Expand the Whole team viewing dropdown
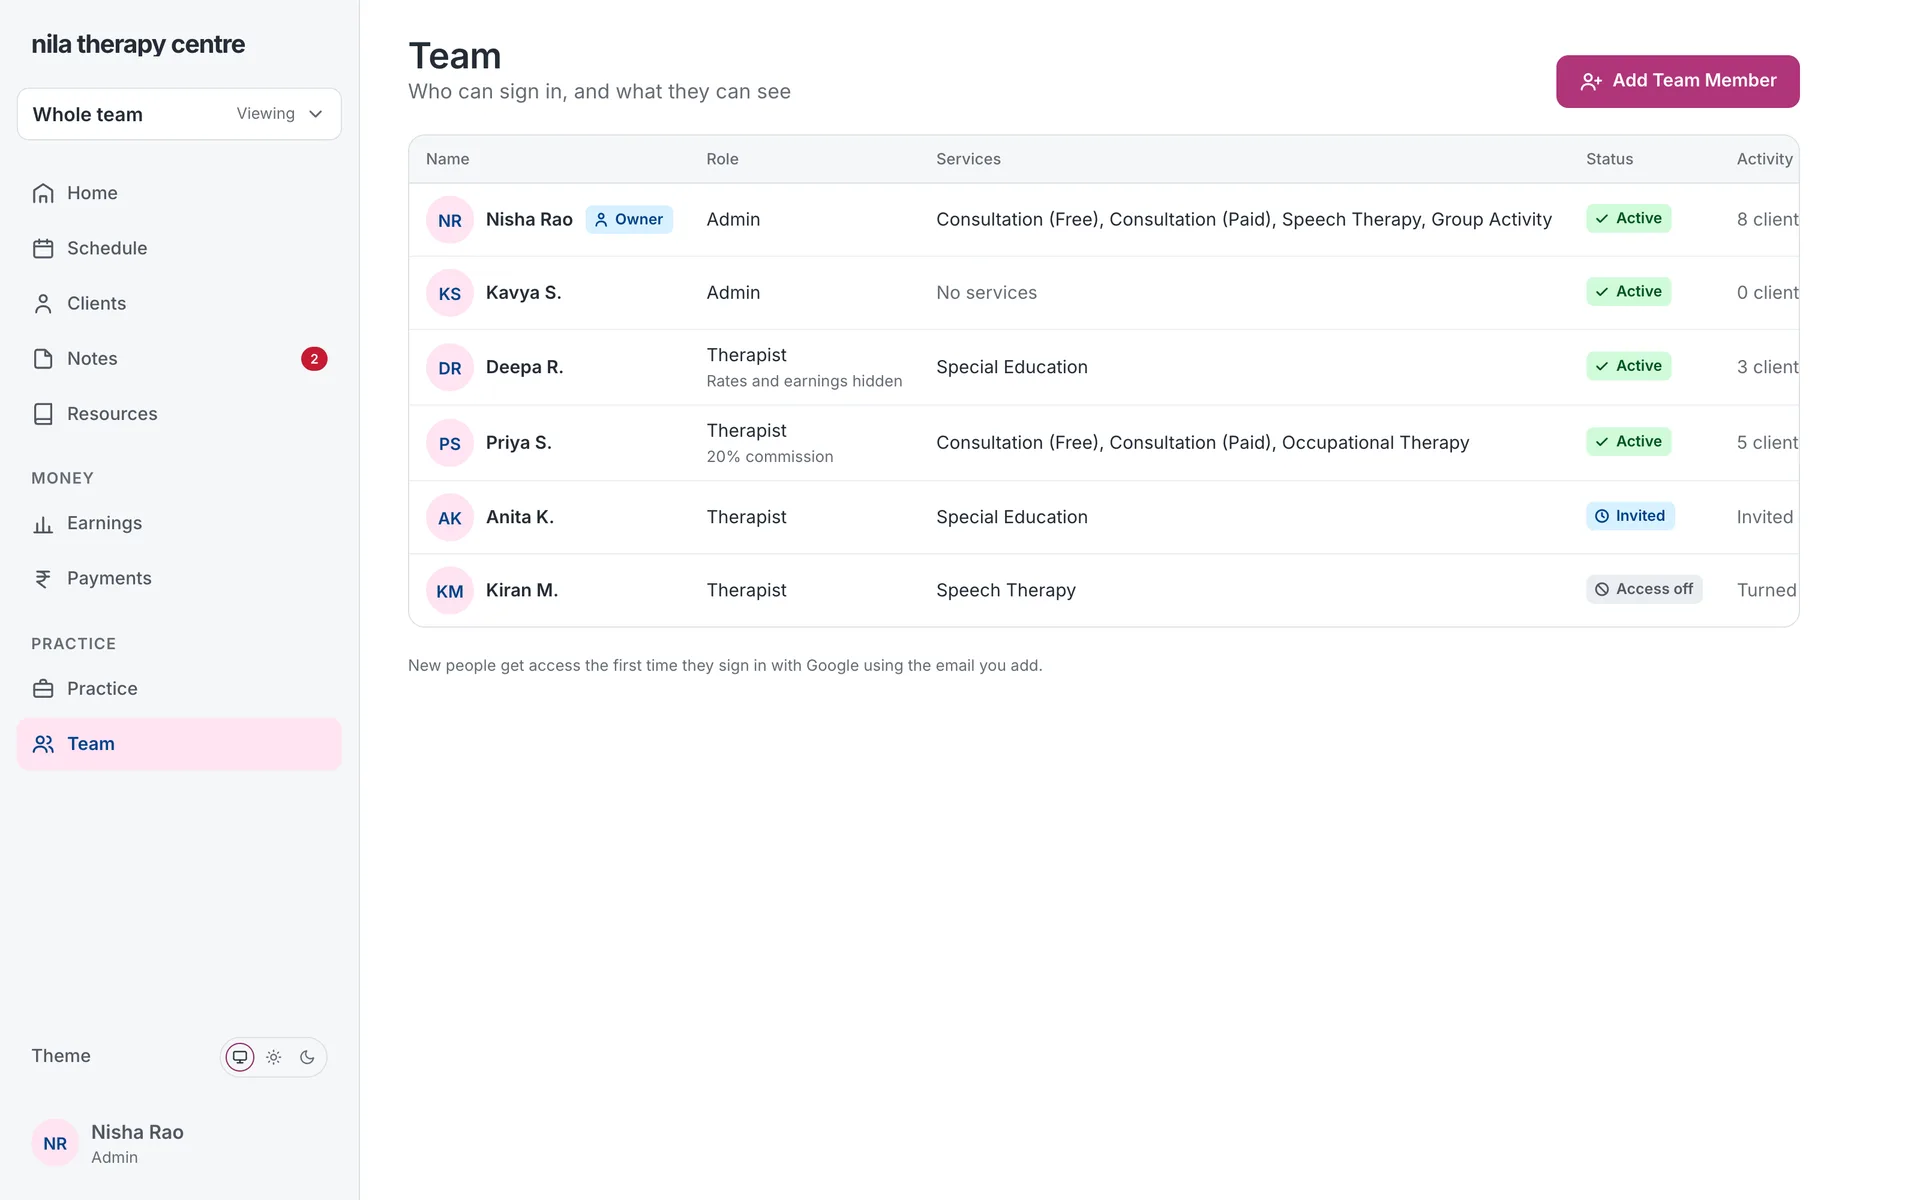Viewport: 1920px width, 1200px height. pyautogui.click(x=179, y=114)
